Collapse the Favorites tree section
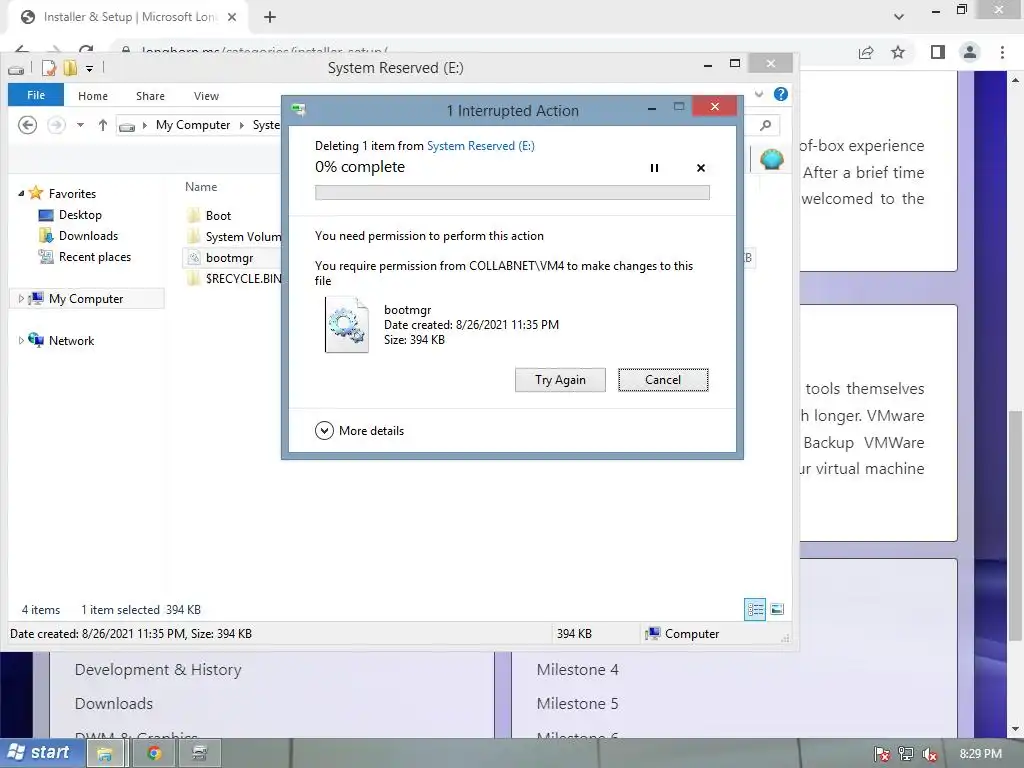 [x=21, y=193]
